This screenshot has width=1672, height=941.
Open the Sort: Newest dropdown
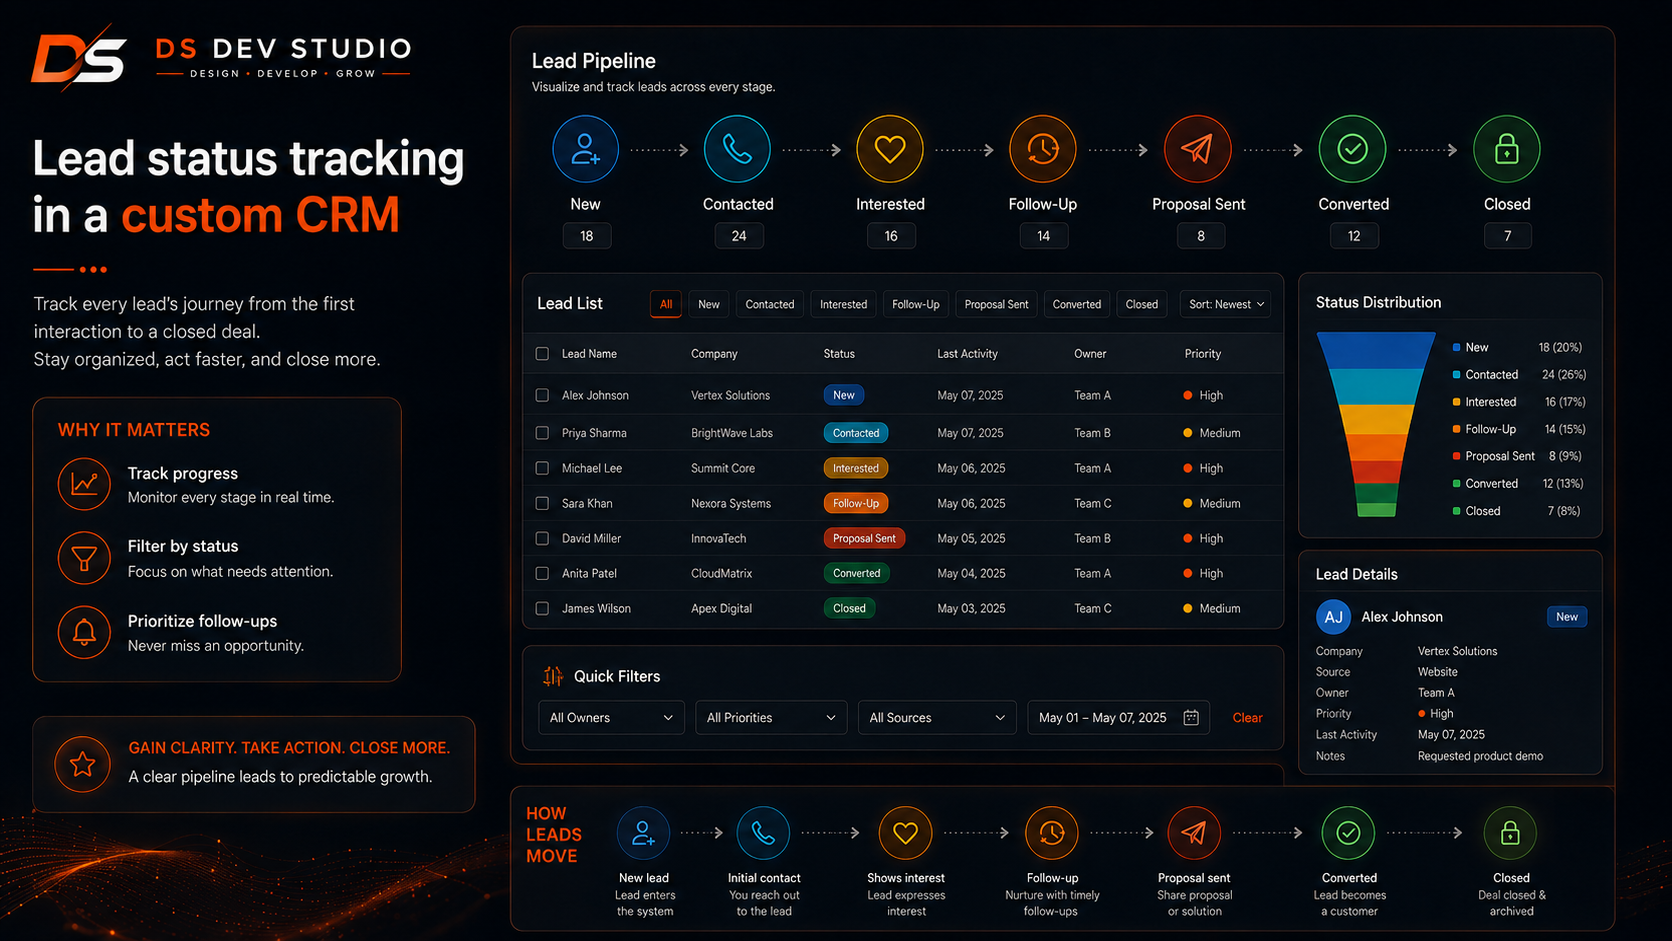1226,304
